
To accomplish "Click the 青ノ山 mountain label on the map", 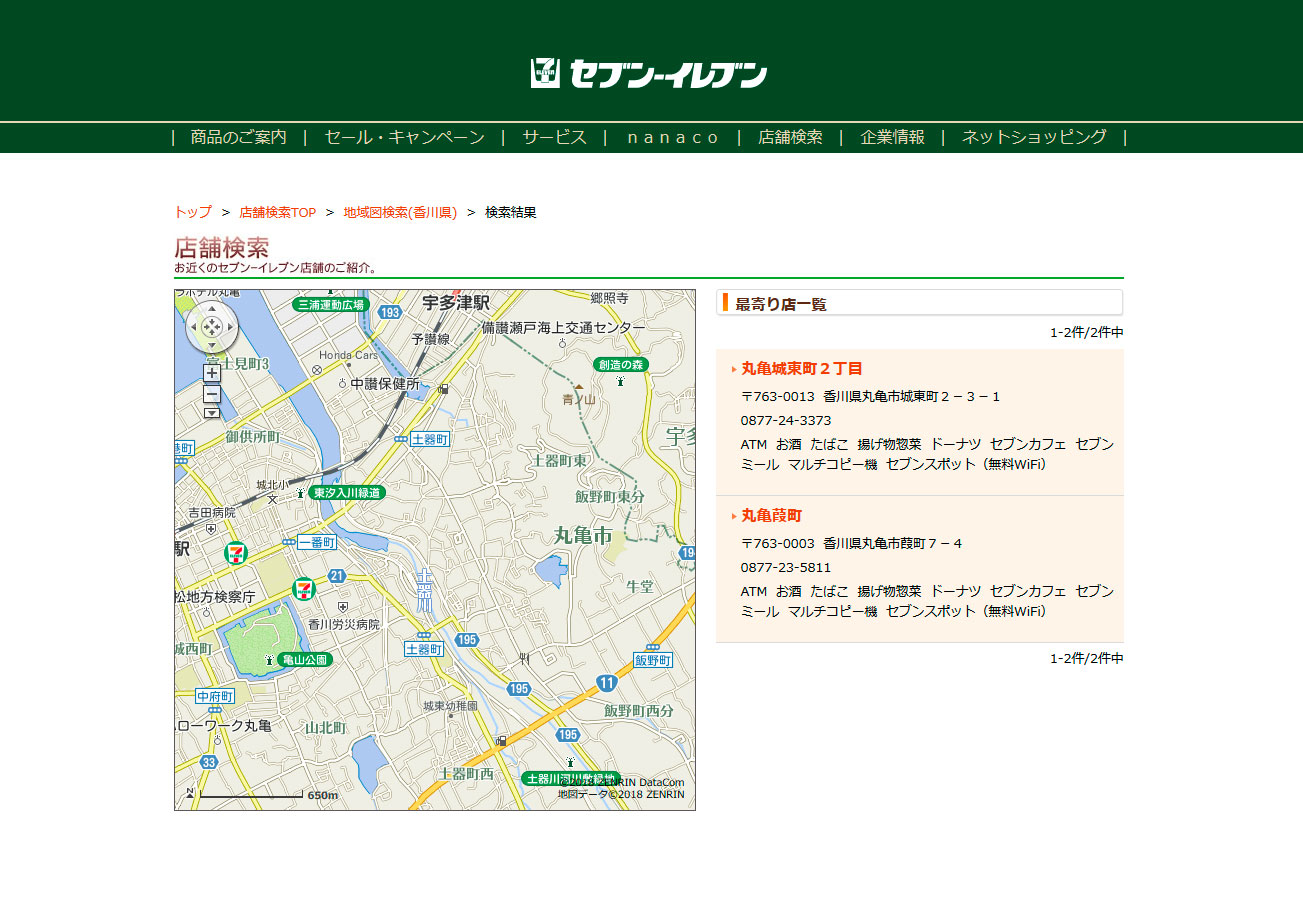I will (578, 399).
